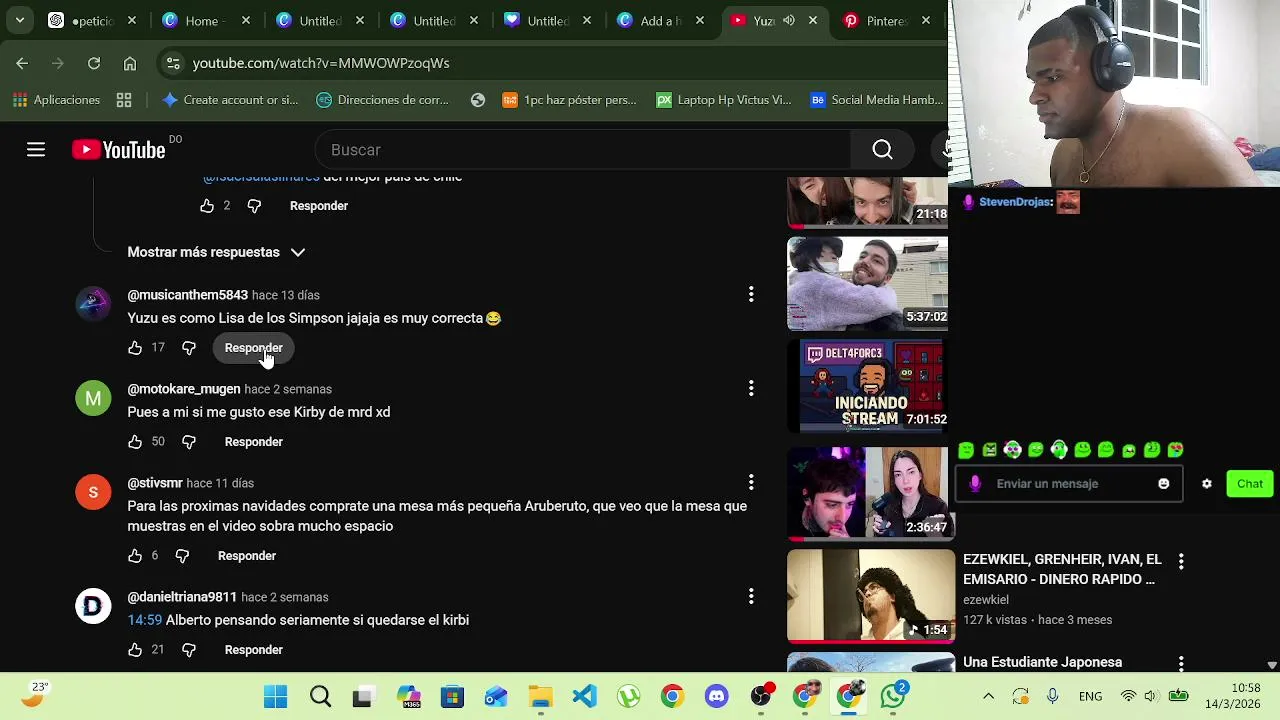View site information icon beside the URL
The width and height of the screenshot is (1280, 720).
173,63
